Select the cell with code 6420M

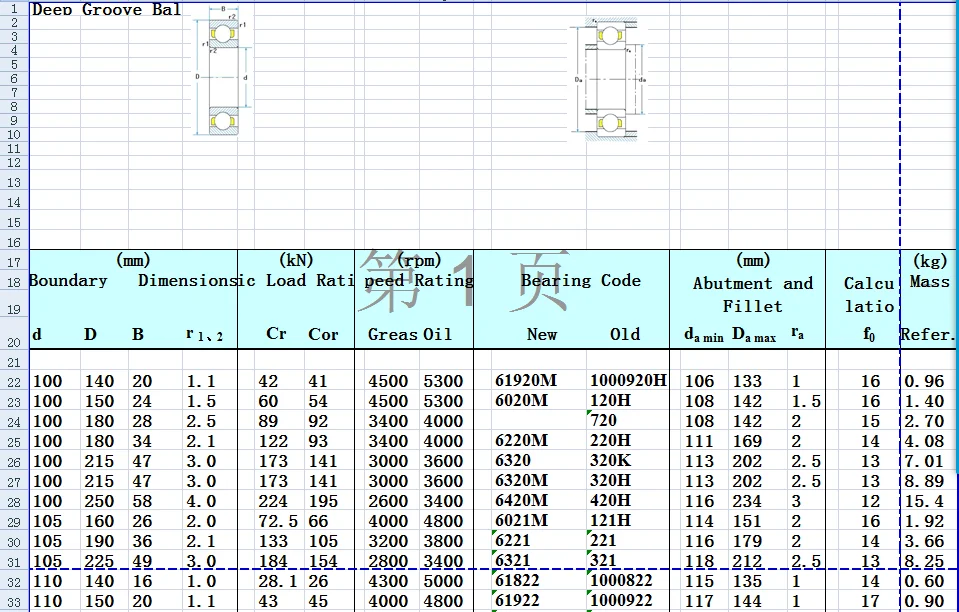pyautogui.click(x=521, y=501)
